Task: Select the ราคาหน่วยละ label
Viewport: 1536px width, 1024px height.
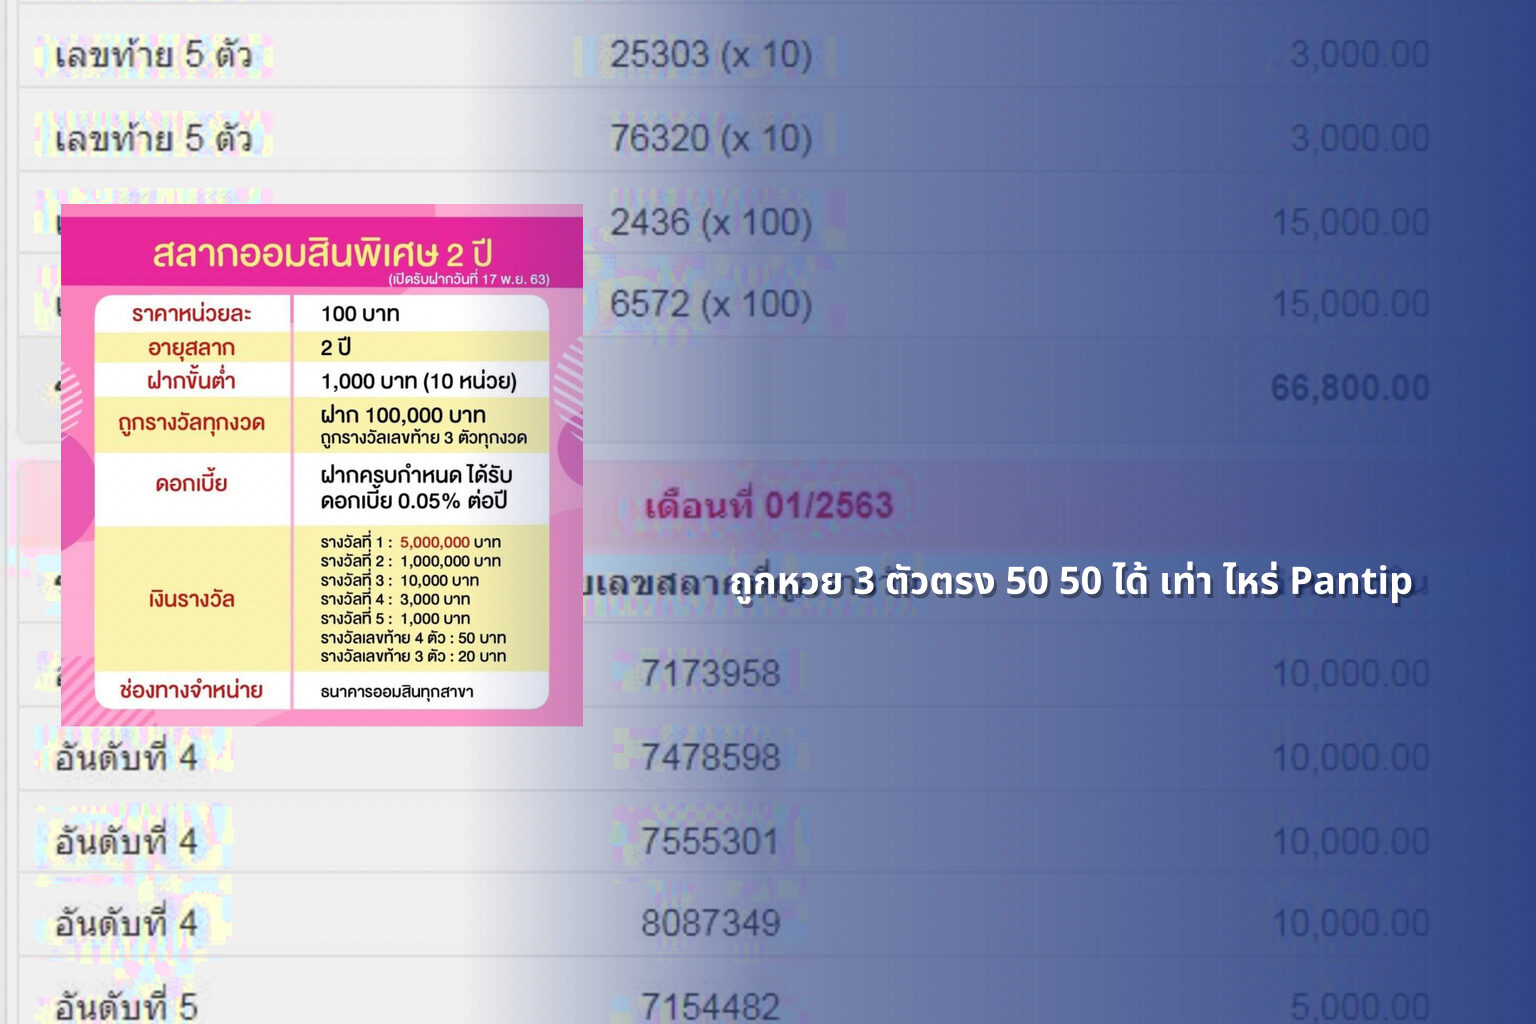Action: click(x=191, y=314)
